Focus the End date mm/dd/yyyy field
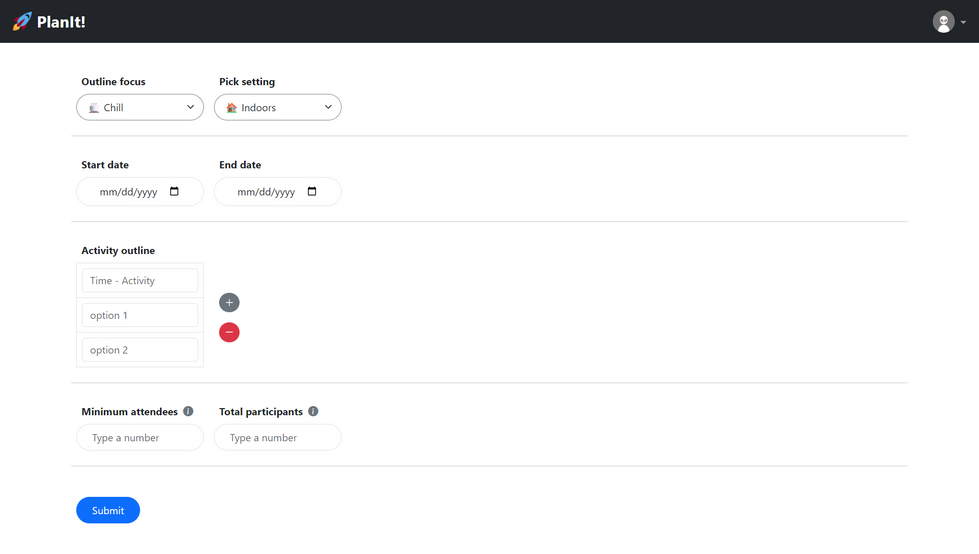The height and width of the screenshot is (554, 979). [278, 192]
